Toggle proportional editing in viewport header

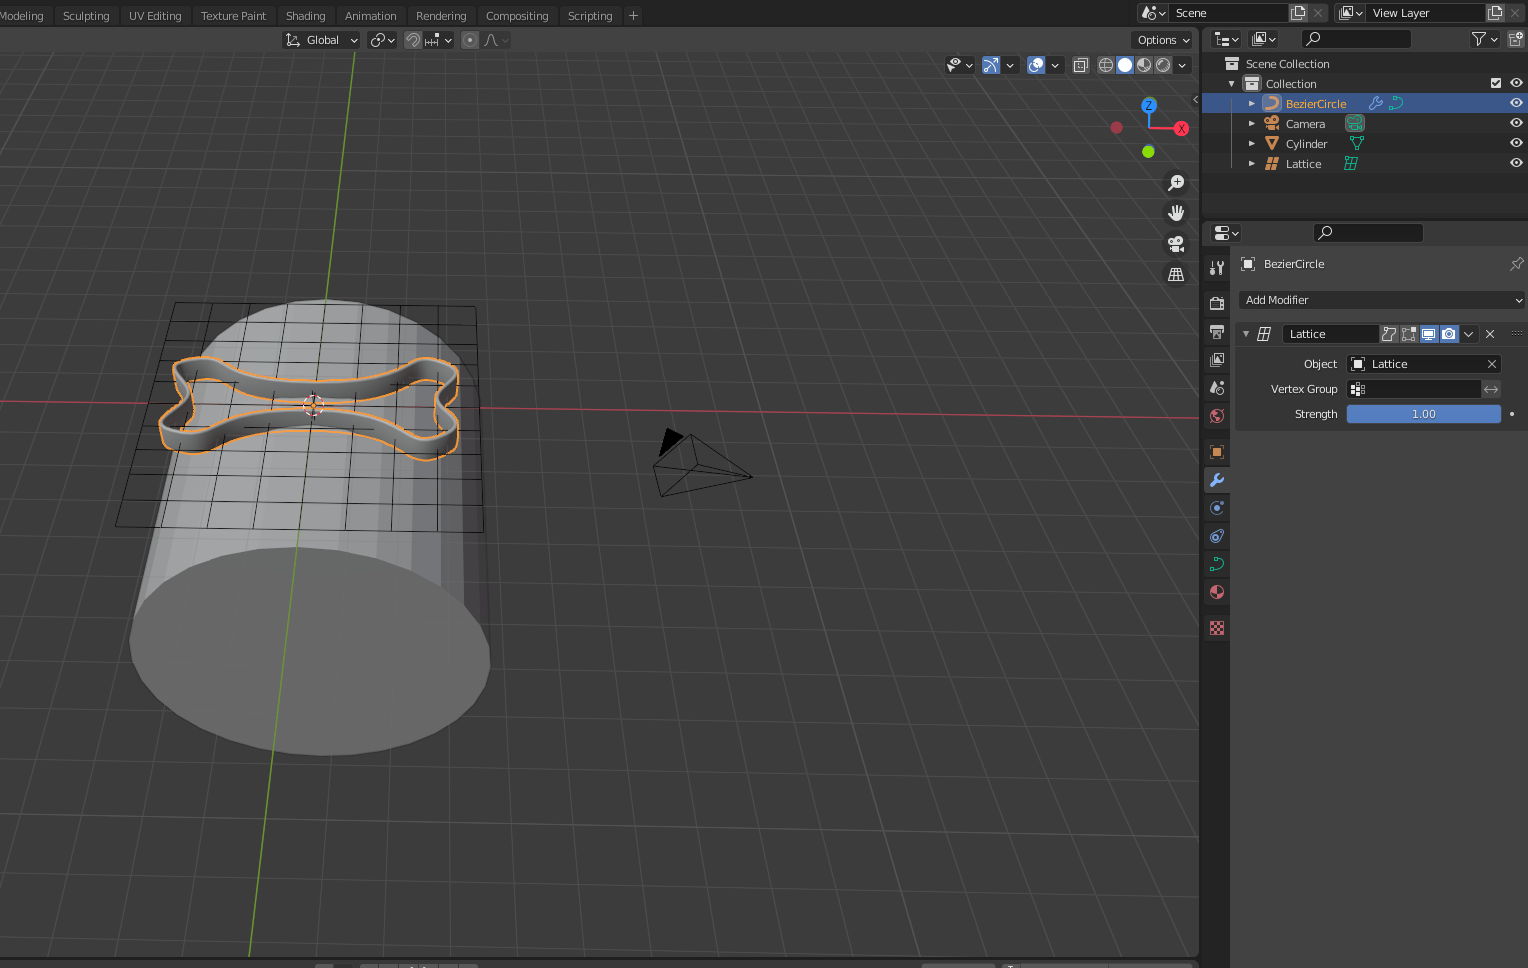pos(469,39)
